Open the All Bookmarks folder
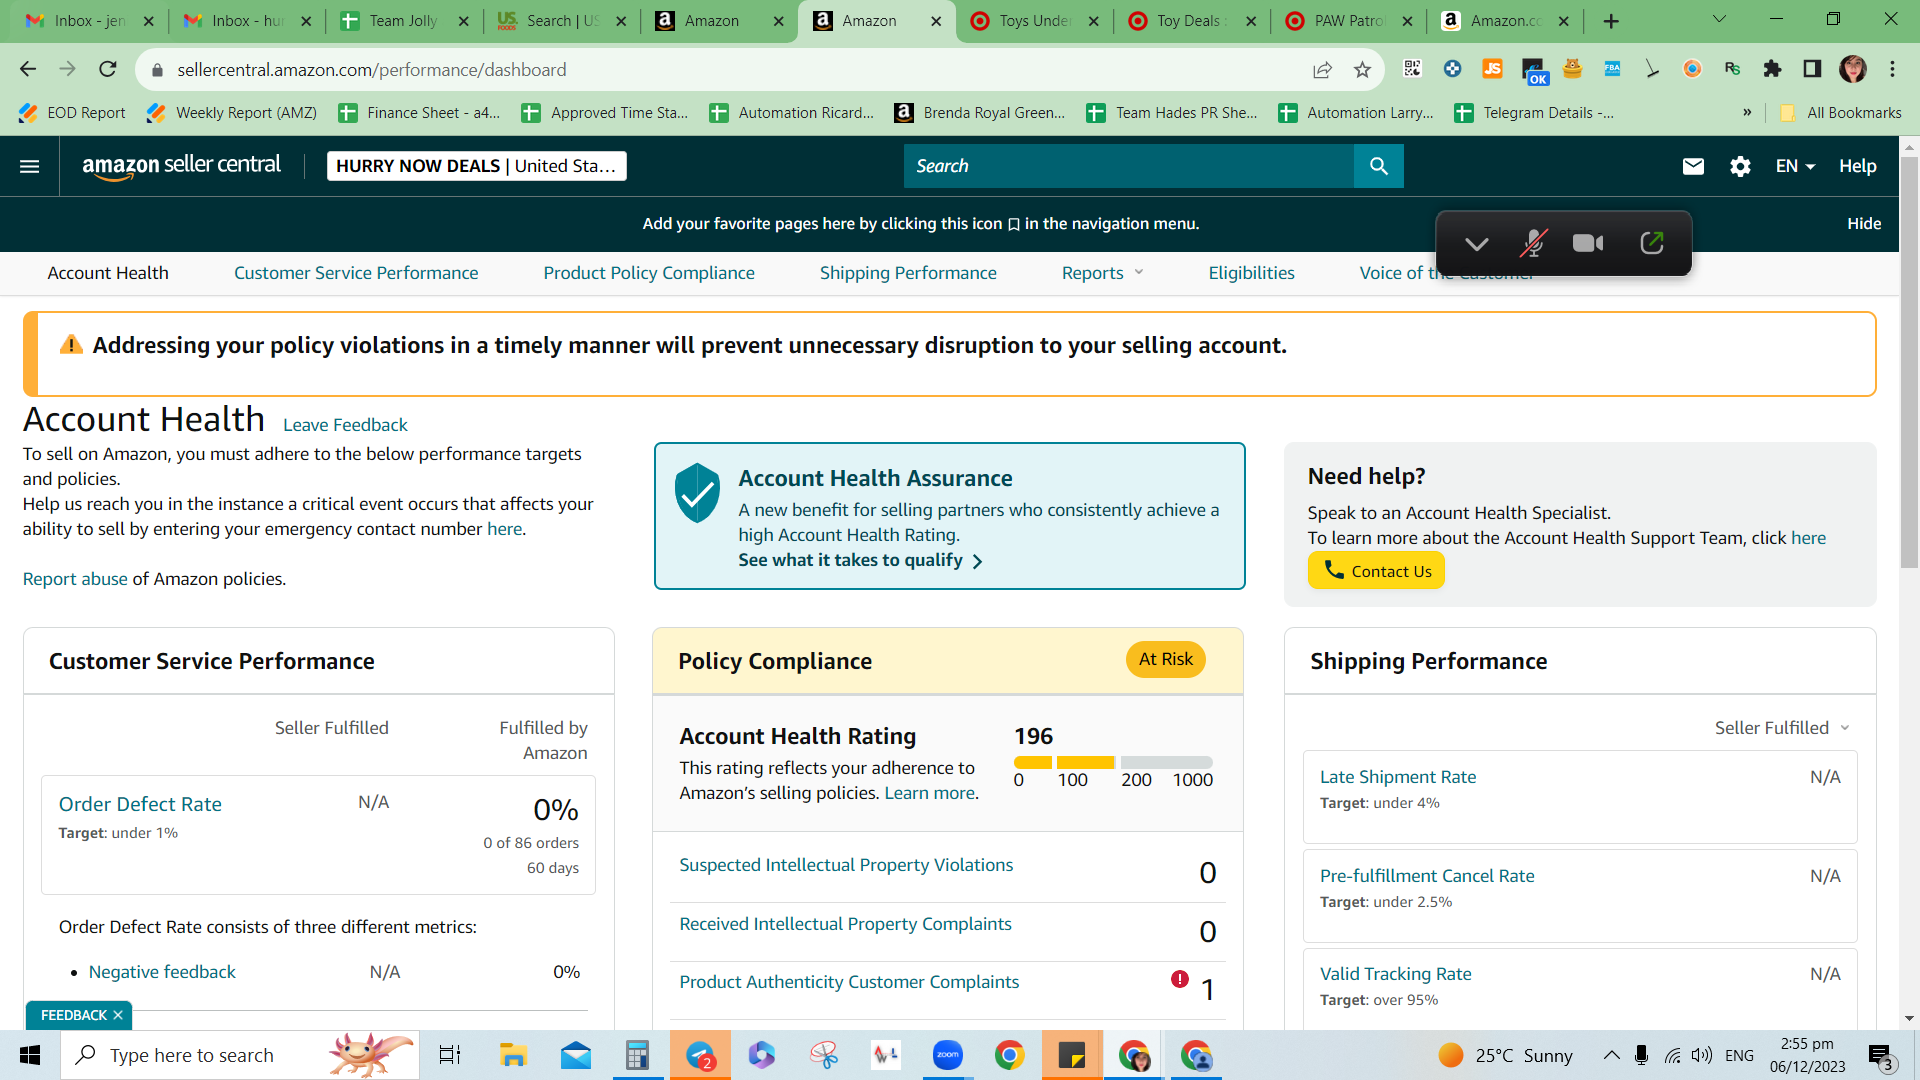 click(x=1841, y=113)
